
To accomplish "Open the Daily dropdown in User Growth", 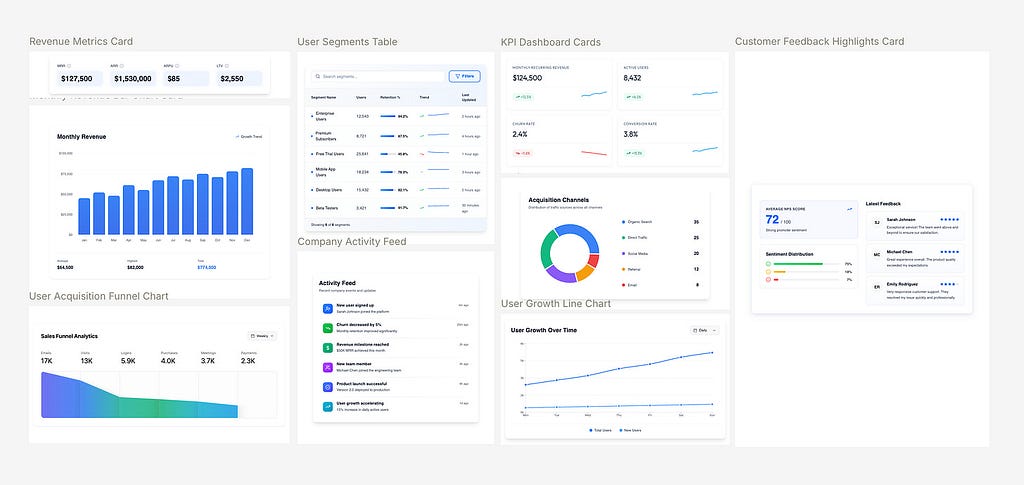I will click(704, 330).
